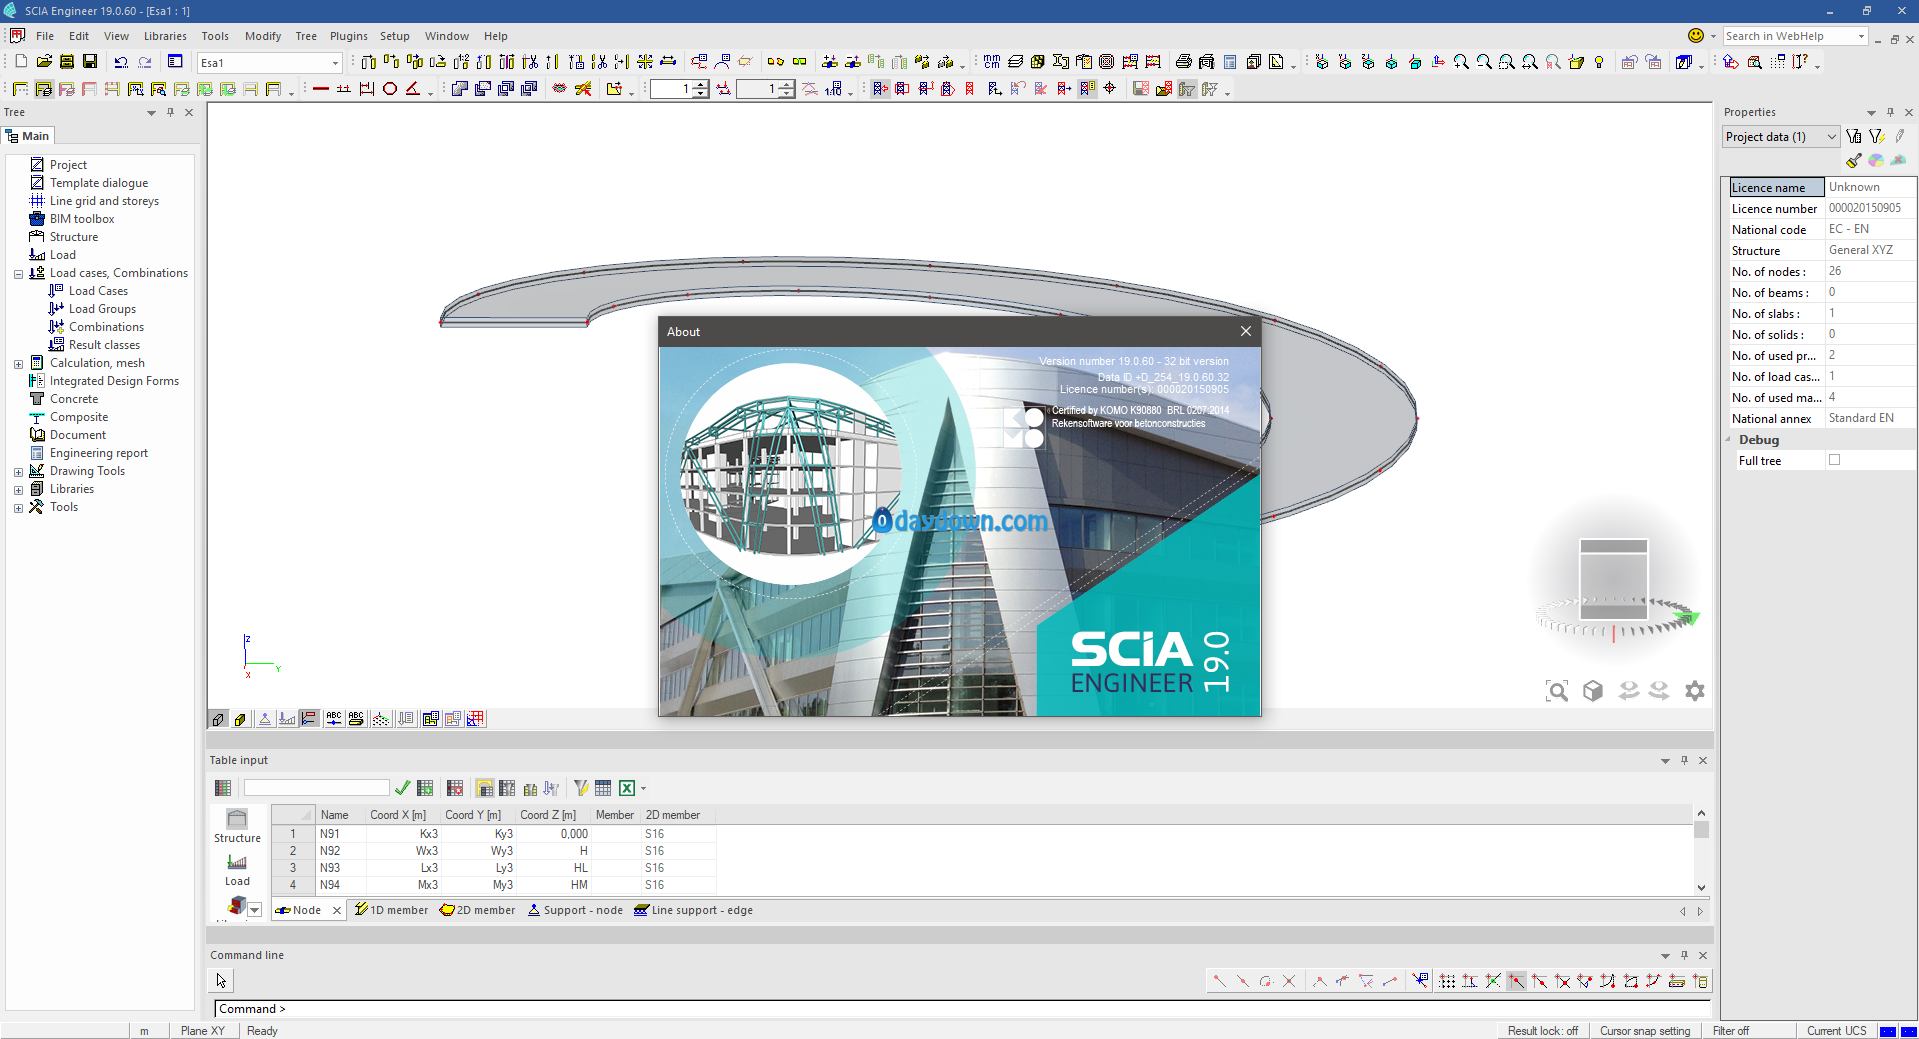Screen dimensions: 1919x1039
Task: Open the File menu
Action: tap(45, 36)
